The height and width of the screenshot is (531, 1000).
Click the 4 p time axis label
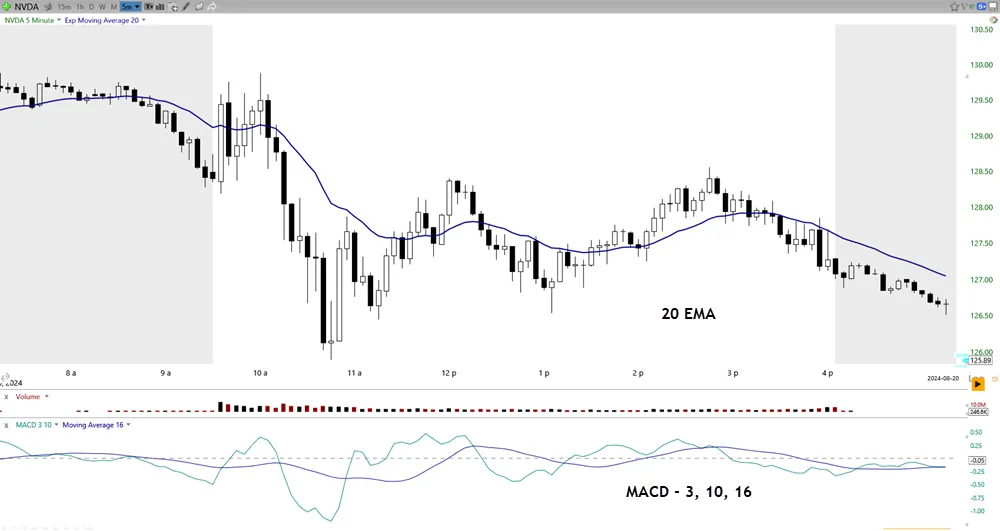(827, 373)
